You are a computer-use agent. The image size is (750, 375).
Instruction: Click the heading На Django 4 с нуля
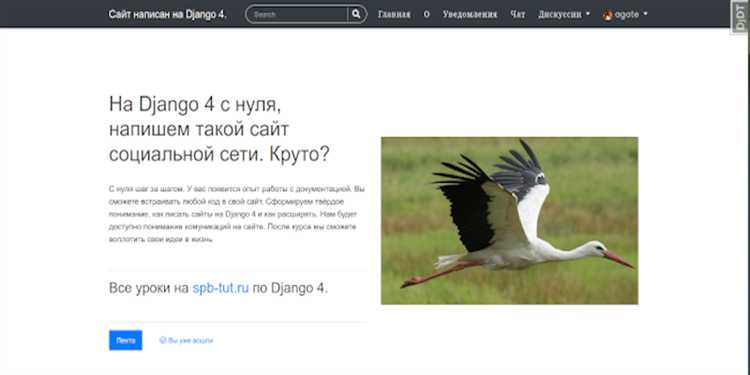(219, 129)
